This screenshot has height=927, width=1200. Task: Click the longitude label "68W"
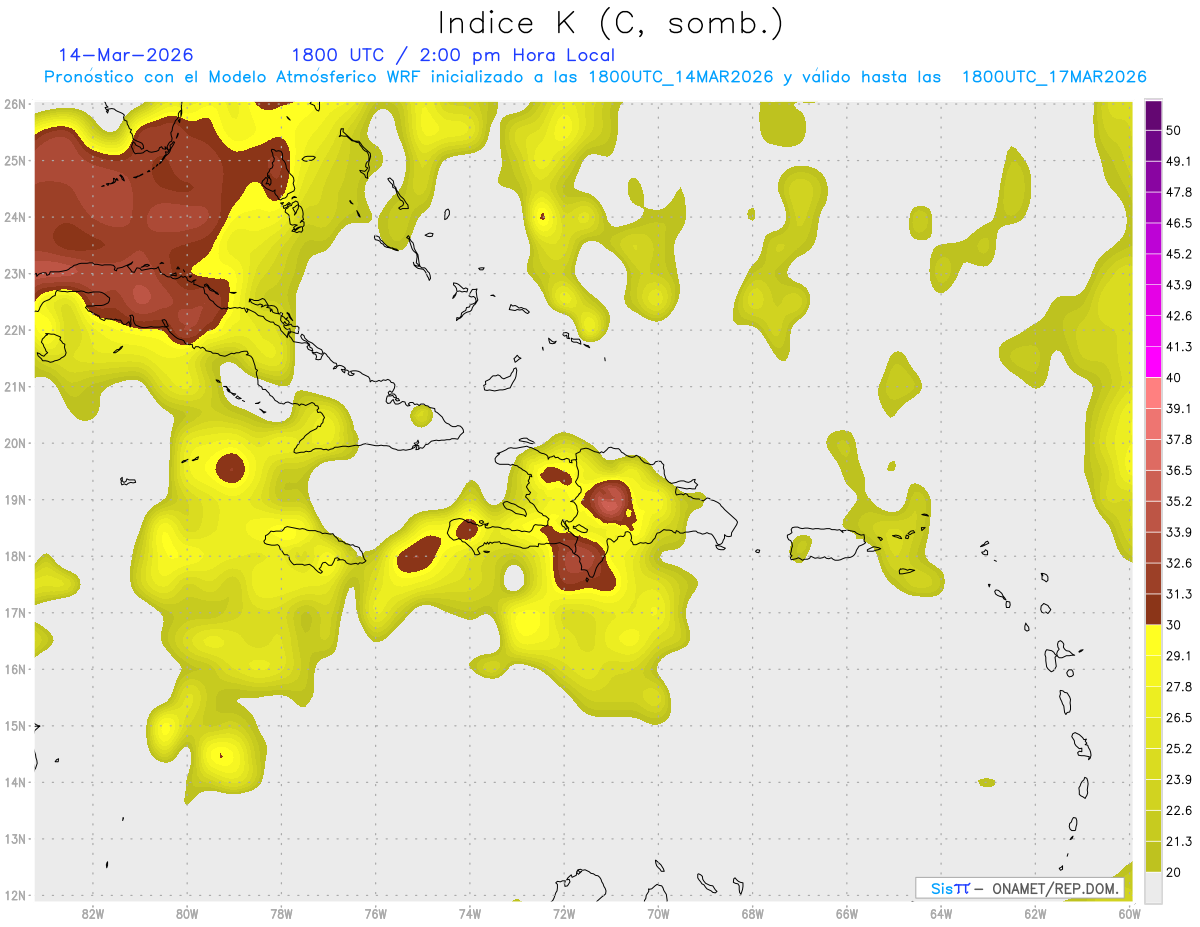point(752,913)
